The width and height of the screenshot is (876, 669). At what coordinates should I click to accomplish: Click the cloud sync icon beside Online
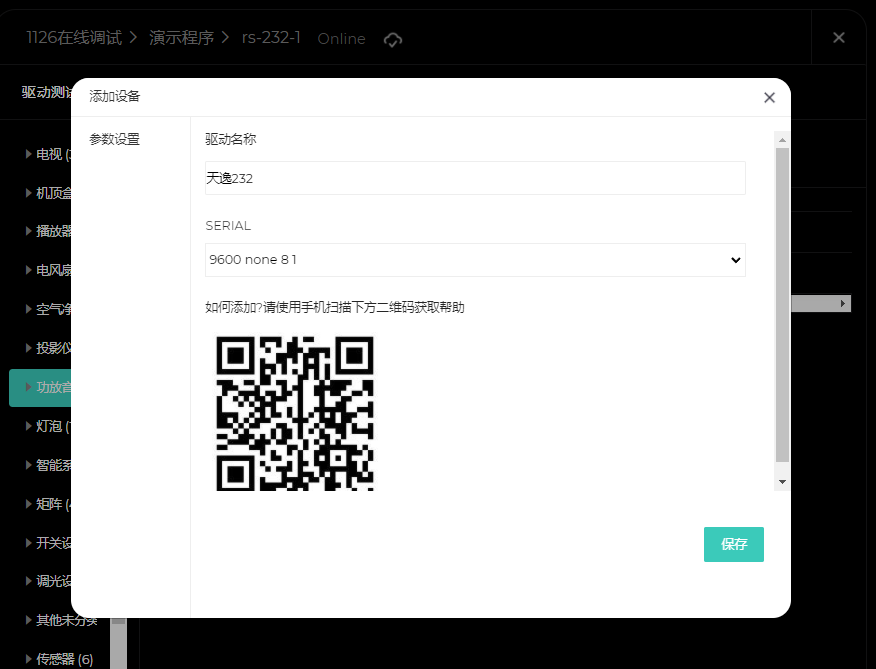point(393,39)
